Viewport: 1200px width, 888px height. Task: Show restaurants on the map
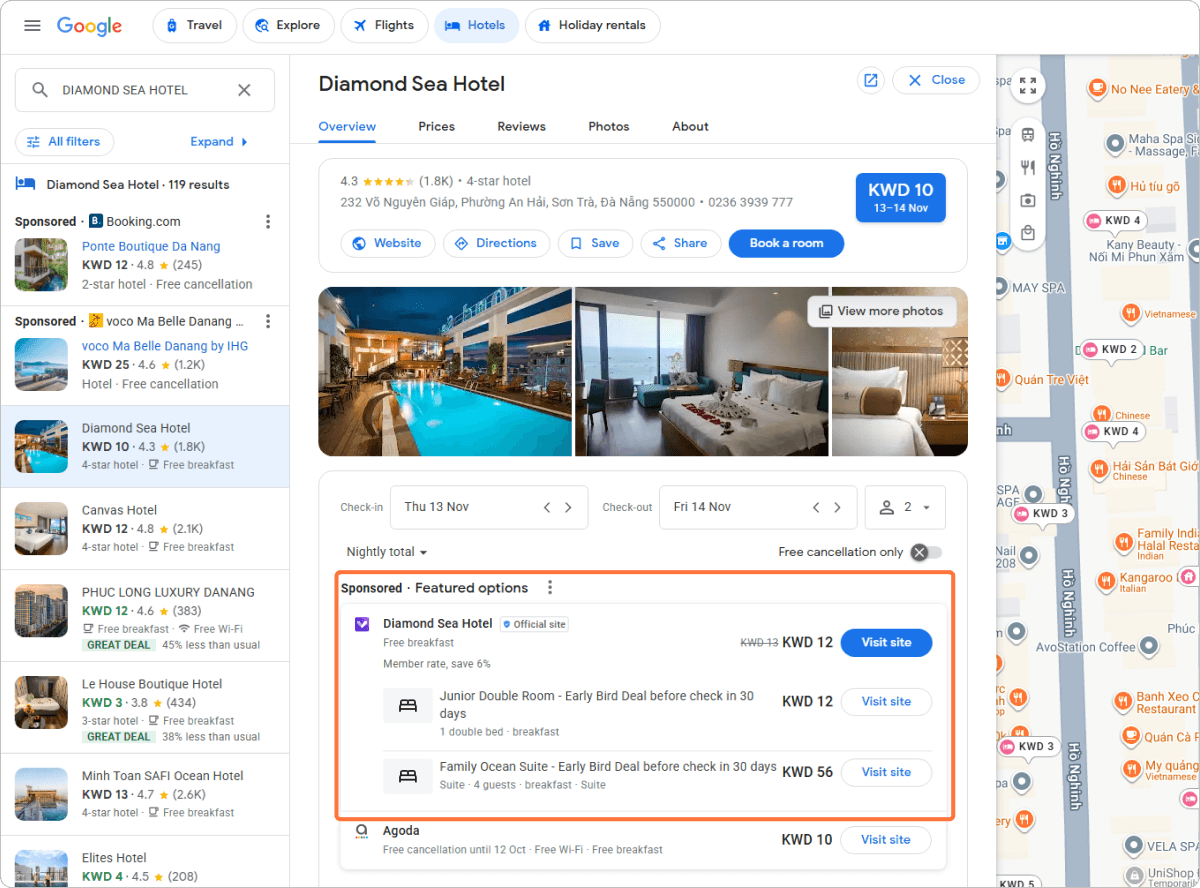pos(1028,168)
